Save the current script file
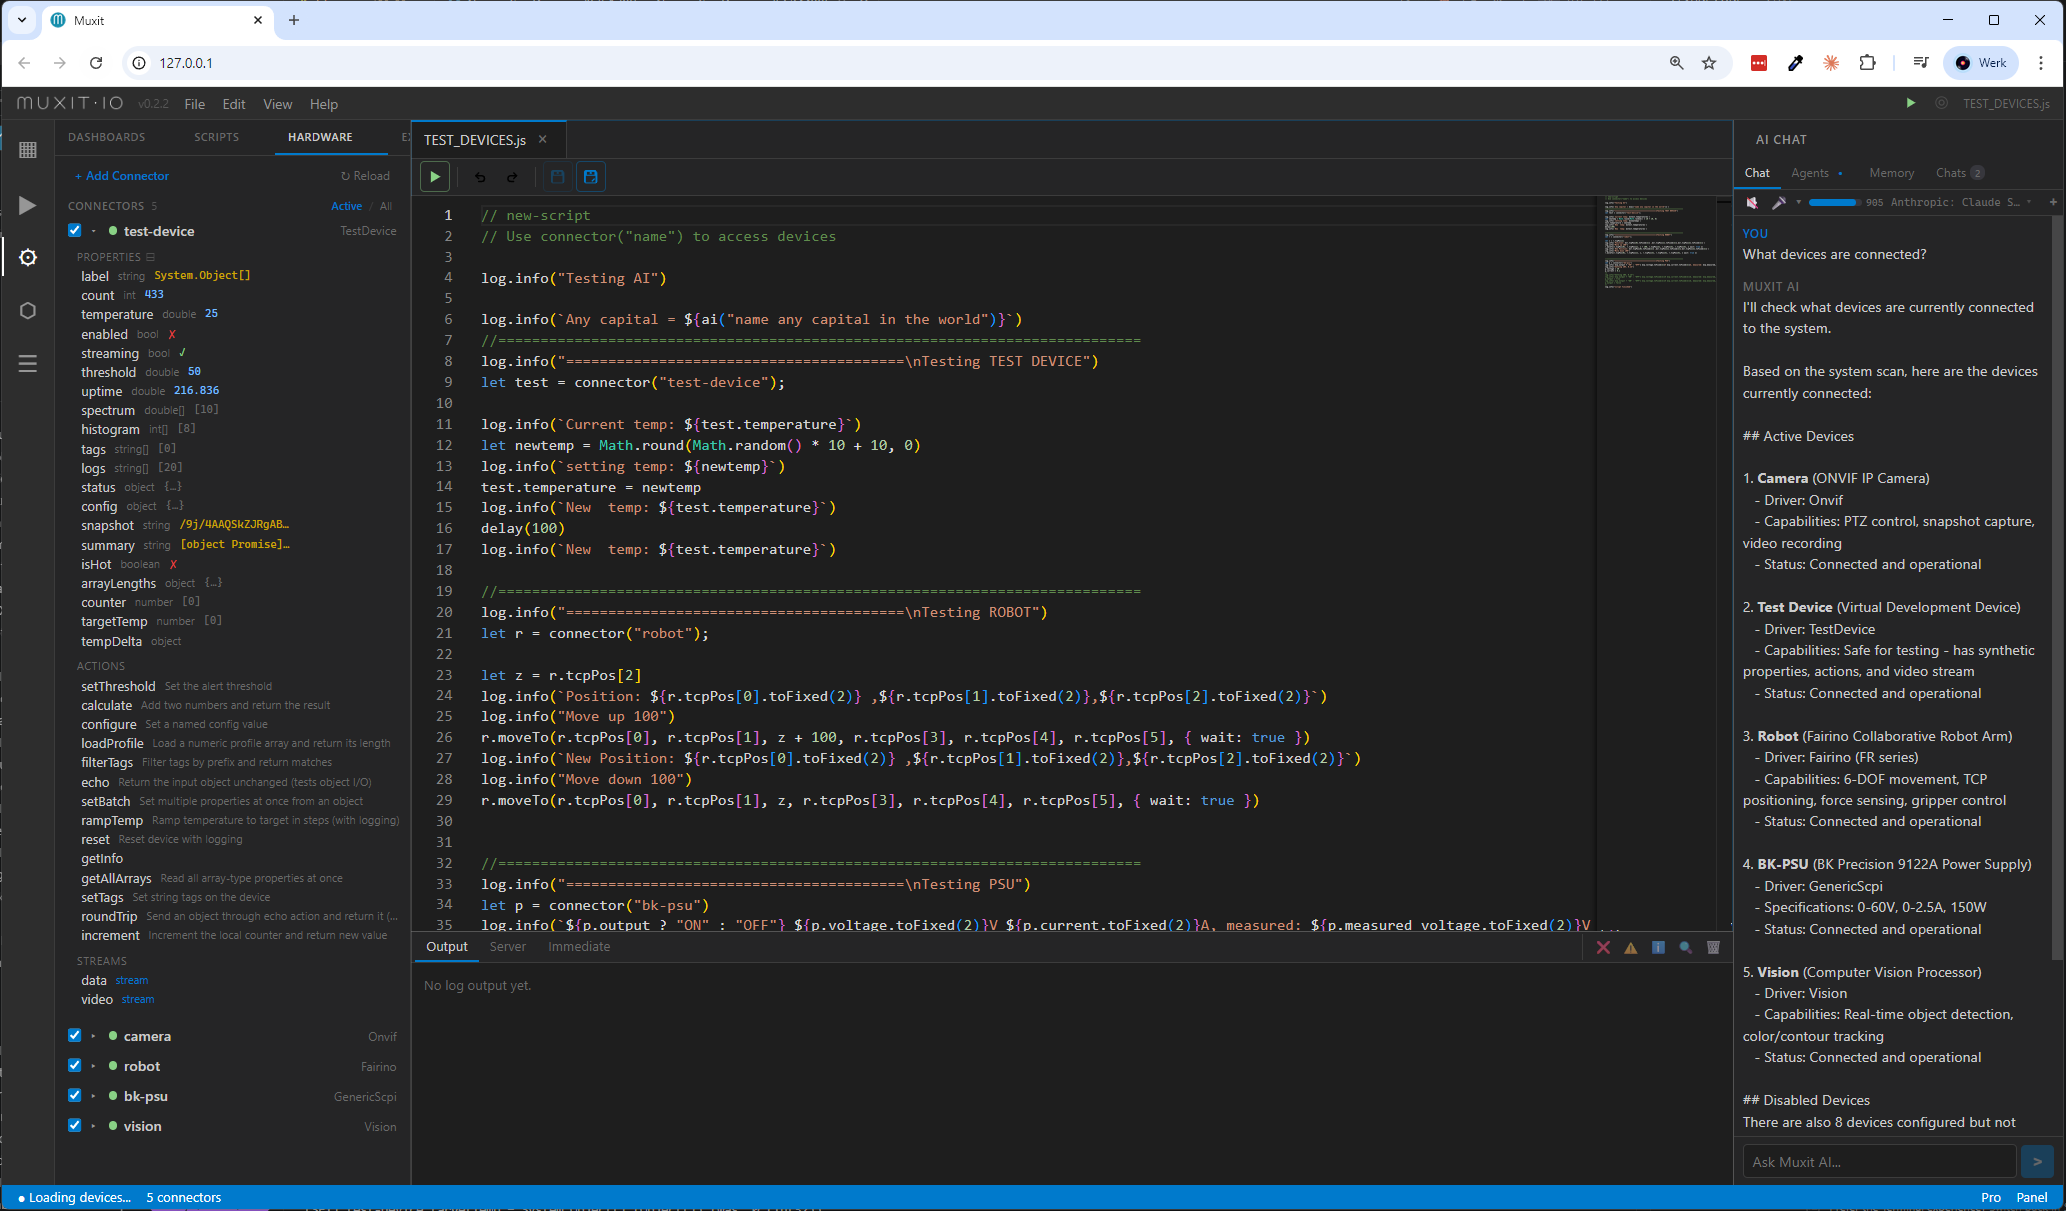The width and height of the screenshot is (2066, 1211). 558,176
